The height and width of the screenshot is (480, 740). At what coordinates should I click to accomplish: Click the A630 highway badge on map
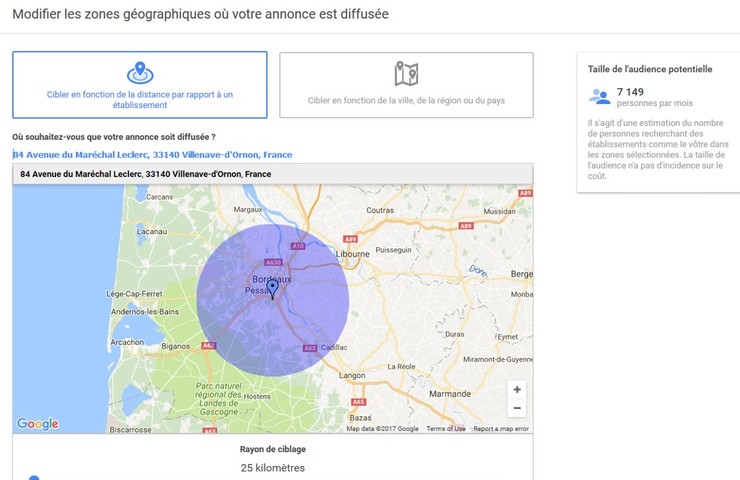pyautogui.click(x=273, y=262)
